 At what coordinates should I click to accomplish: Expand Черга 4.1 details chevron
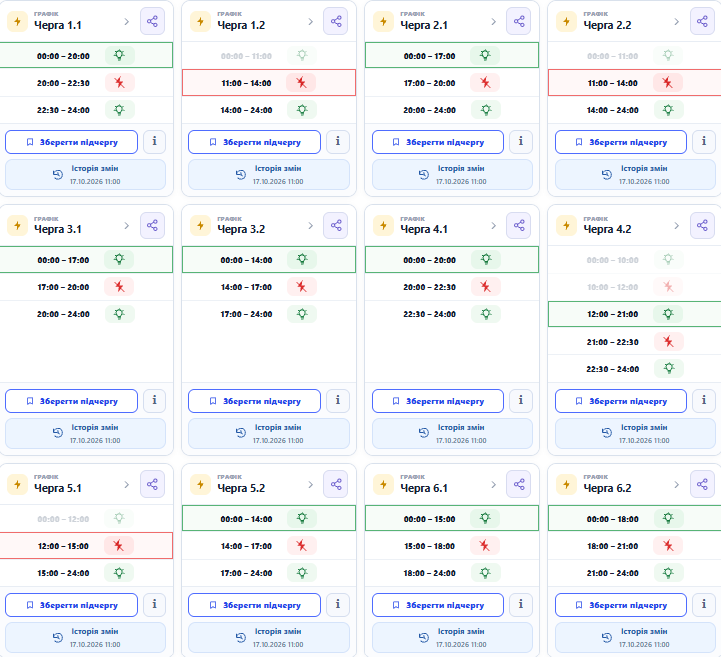(x=493, y=226)
